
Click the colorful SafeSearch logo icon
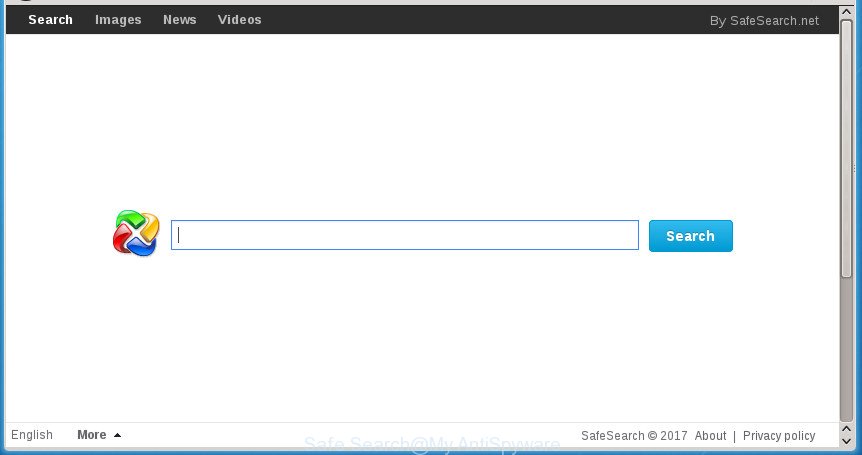click(136, 233)
